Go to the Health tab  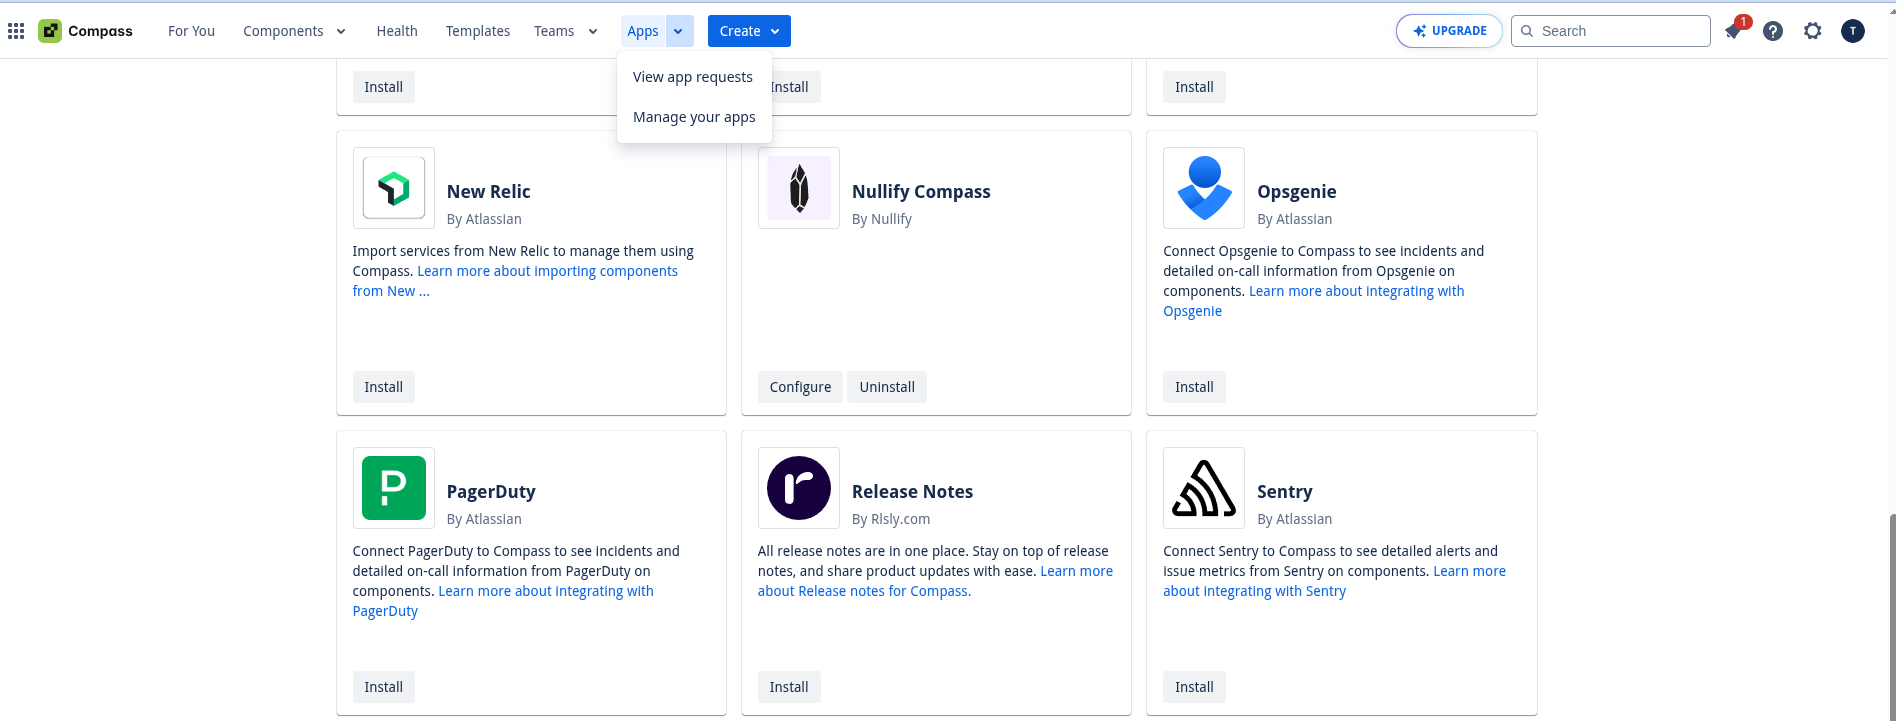click(397, 31)
